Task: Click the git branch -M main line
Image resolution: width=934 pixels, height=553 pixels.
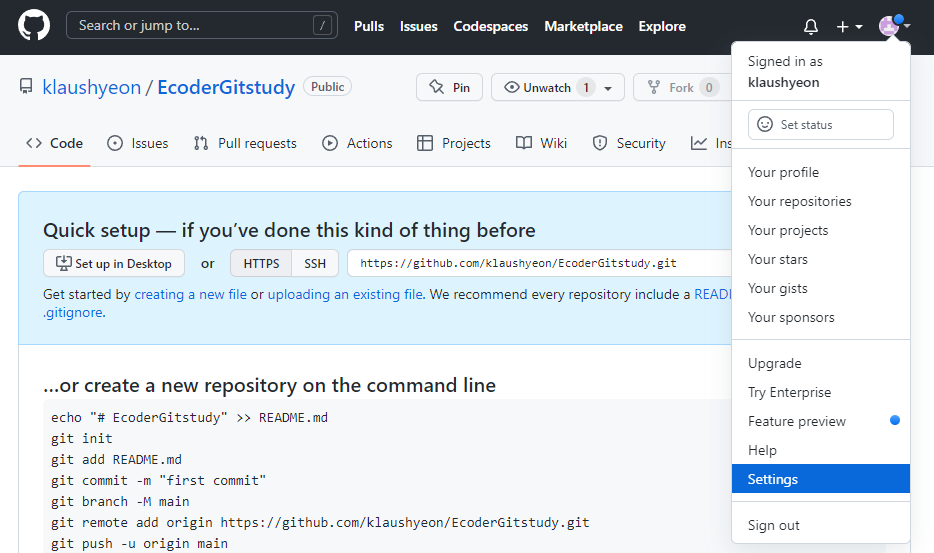Action: pyautogui.click(x=120, y=502)
